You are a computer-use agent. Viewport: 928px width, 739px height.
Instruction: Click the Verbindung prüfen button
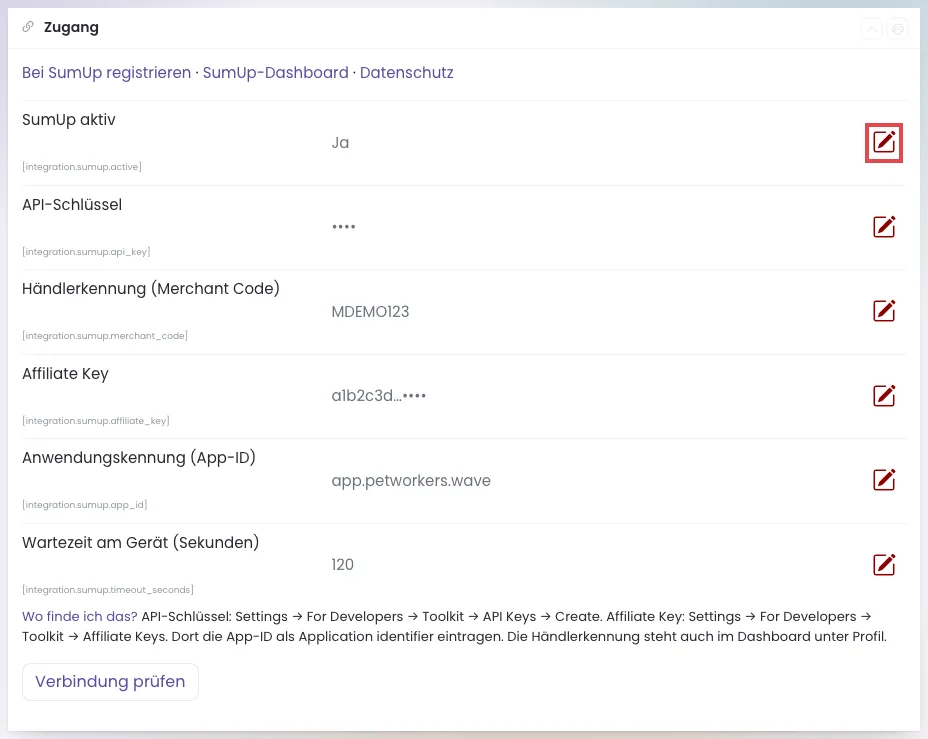click(110, 682)
